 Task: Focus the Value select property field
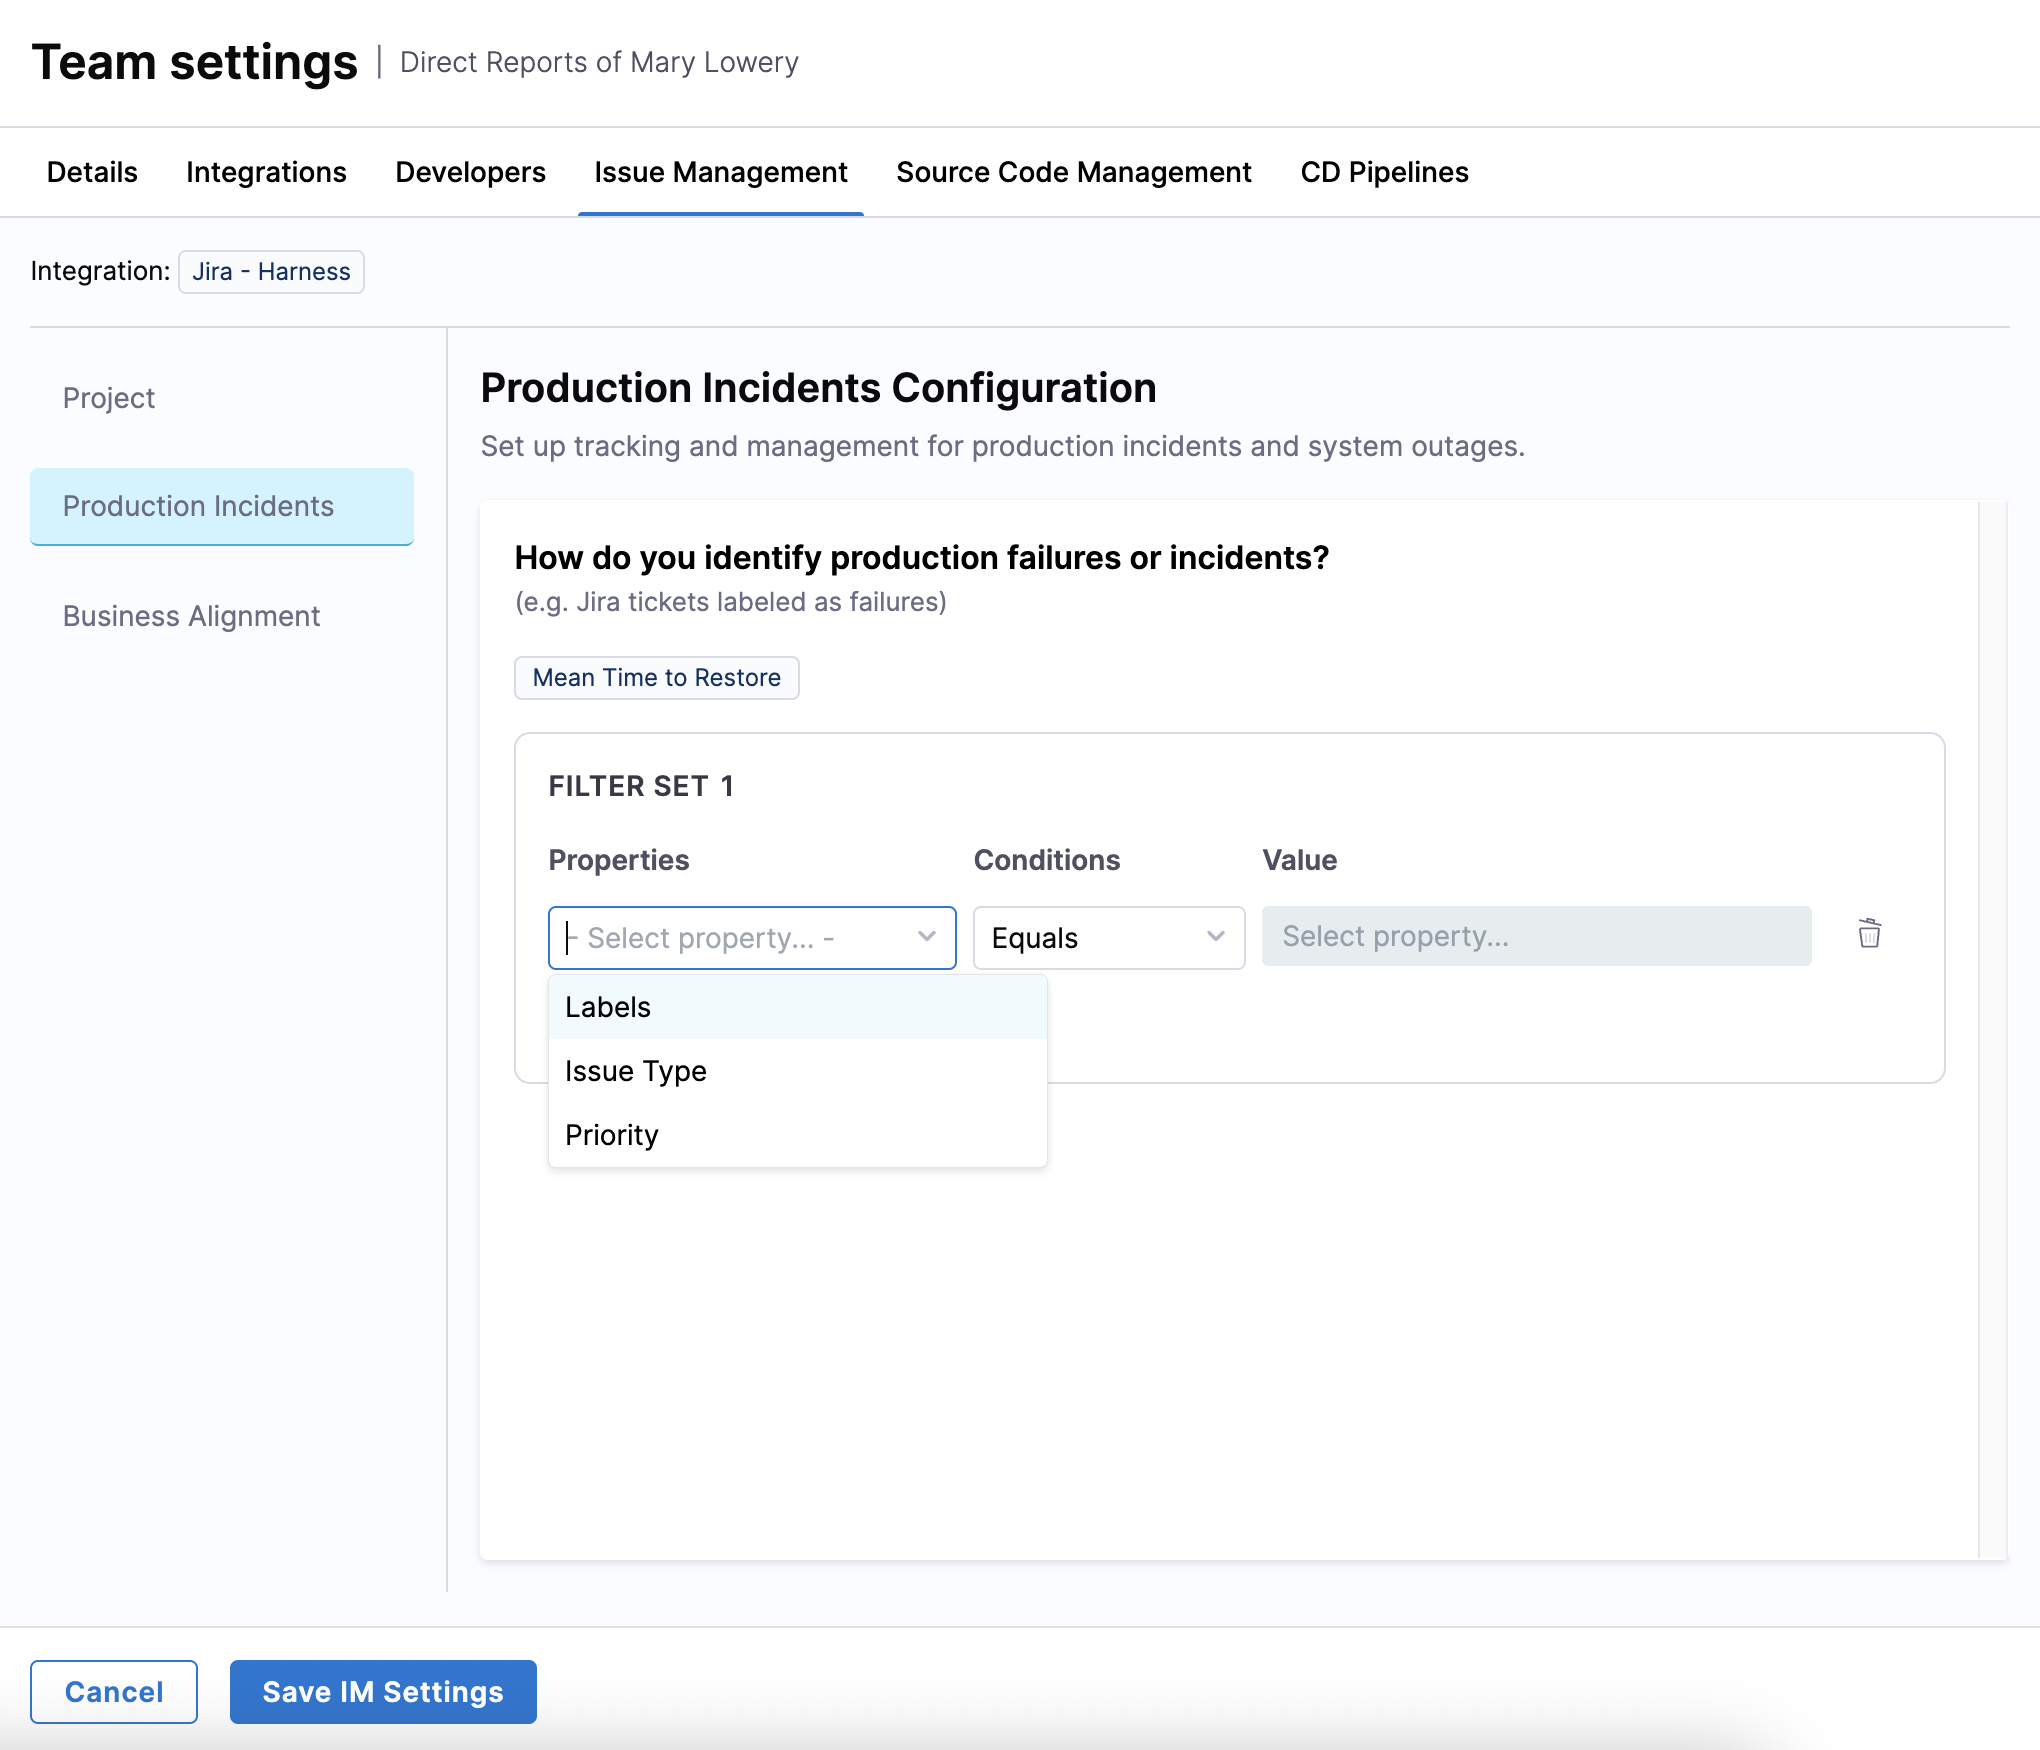[x=1536, y=937]
